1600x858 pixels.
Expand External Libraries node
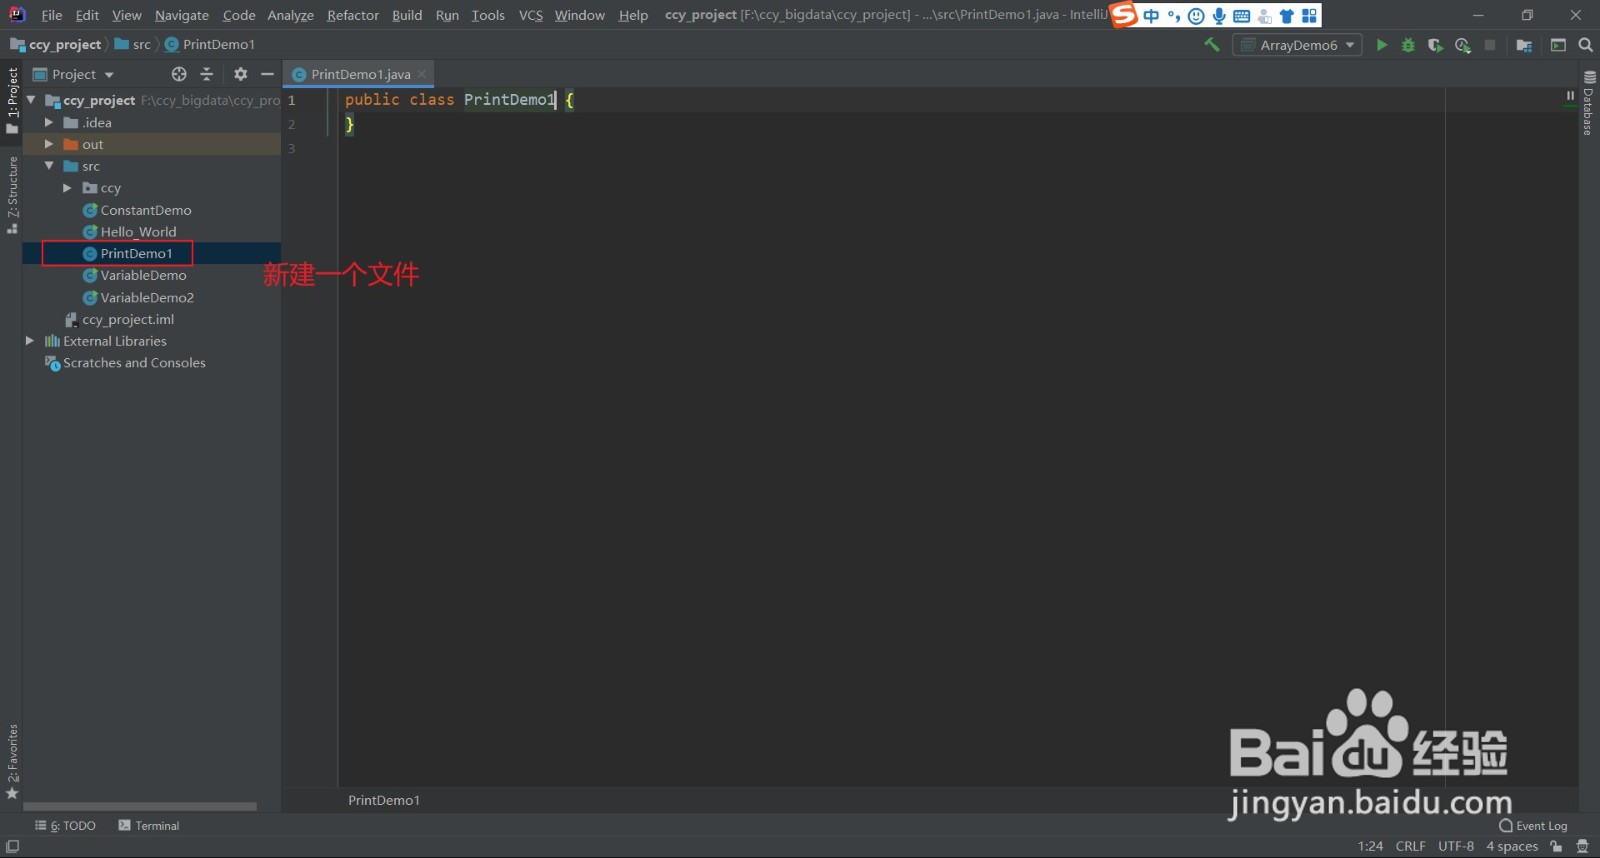click(30, 341)
